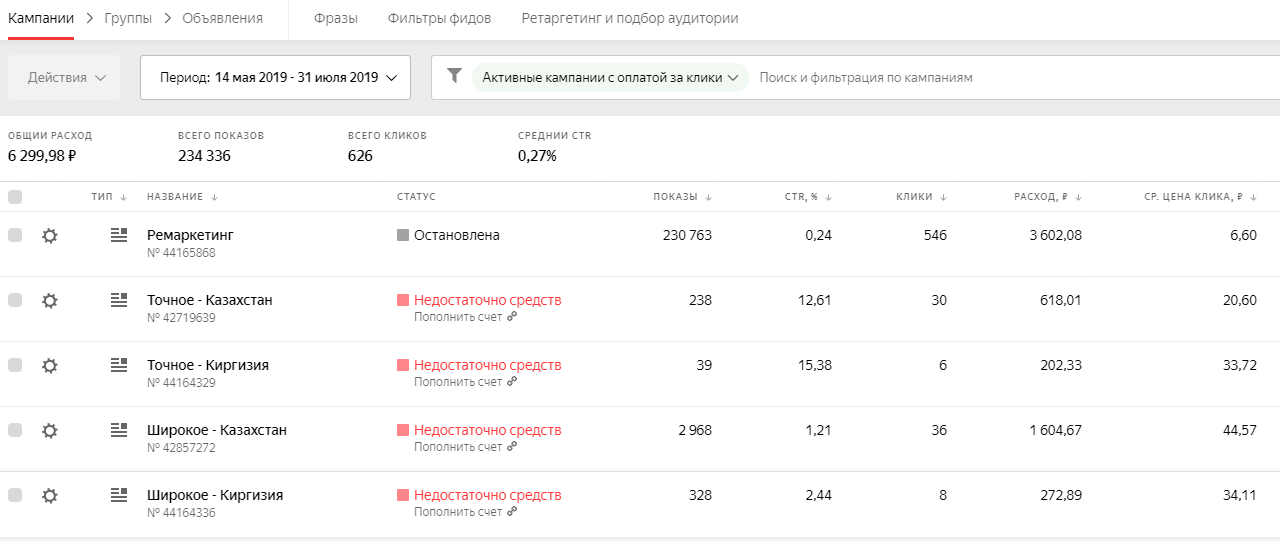This screenshot has width=1280, height=544.
Task: Expand the Активные кампании filter chip
Action: 610,77
